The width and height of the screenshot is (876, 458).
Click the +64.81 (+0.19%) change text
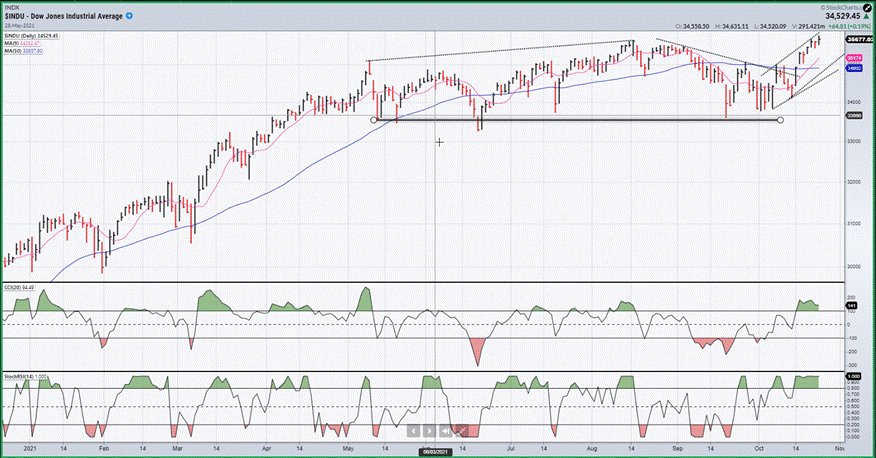click(849, 26)
